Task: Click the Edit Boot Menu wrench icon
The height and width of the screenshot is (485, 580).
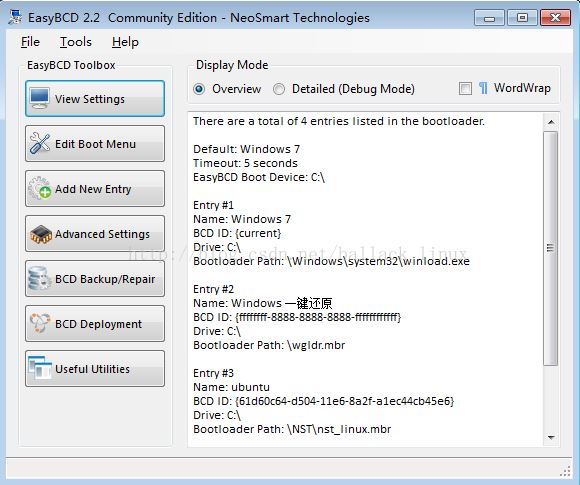Action: [x=40, y=143]
